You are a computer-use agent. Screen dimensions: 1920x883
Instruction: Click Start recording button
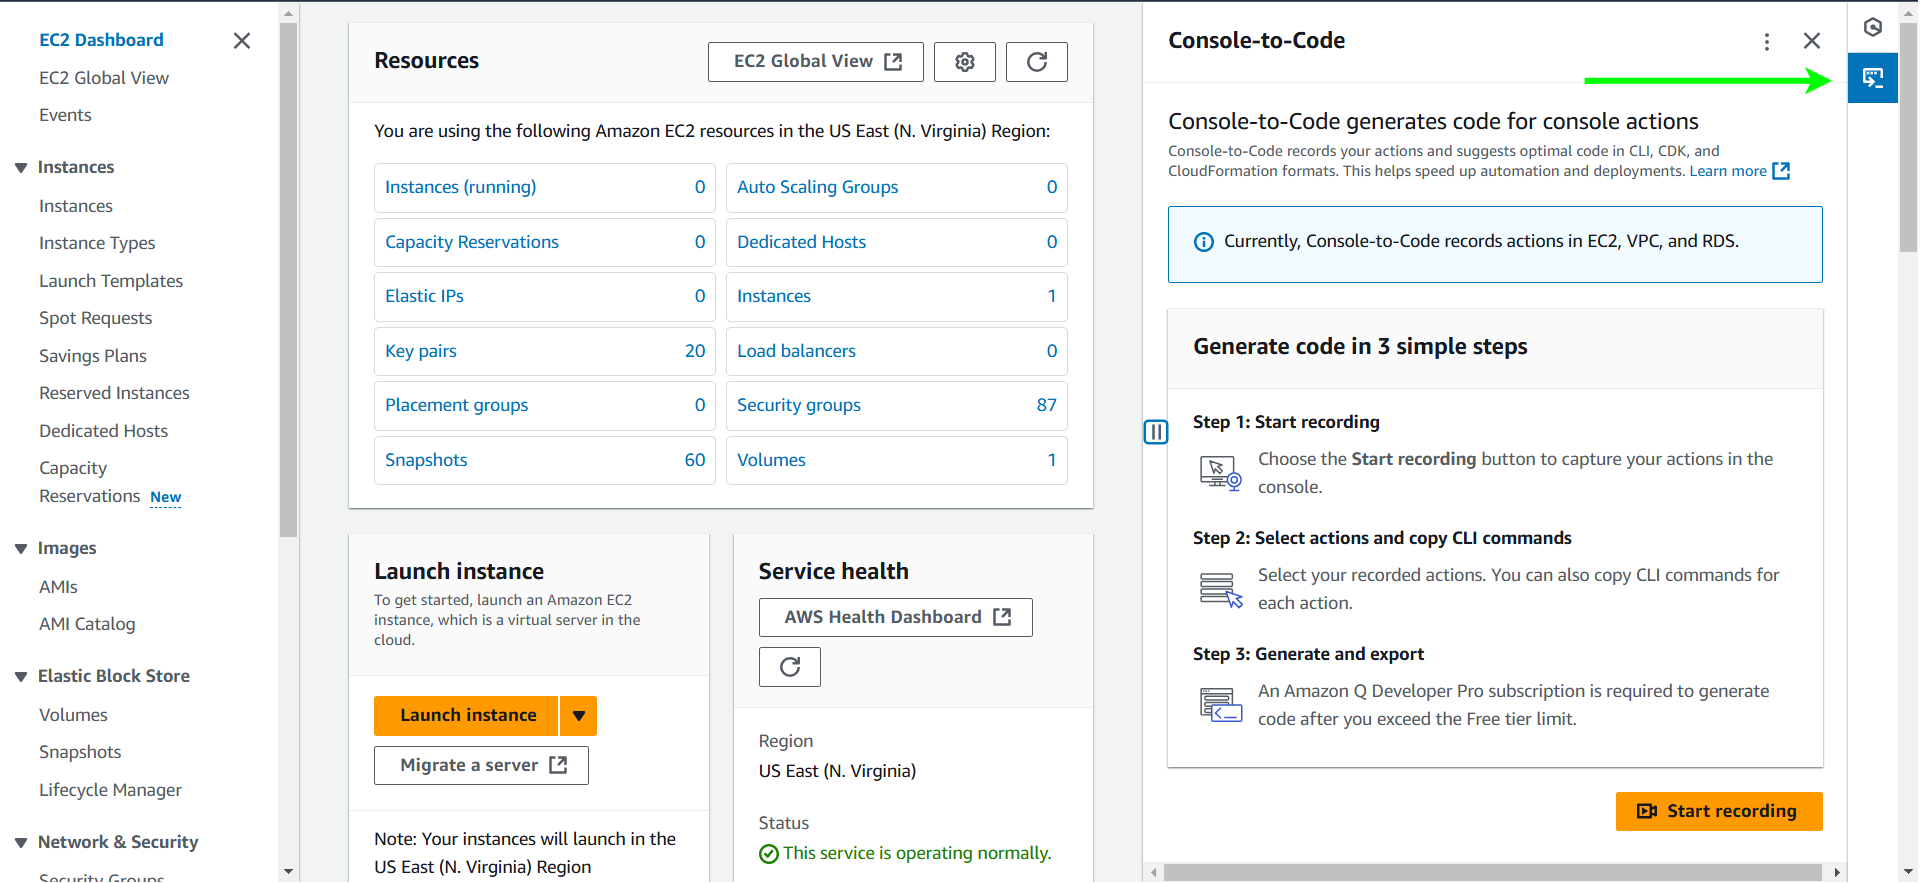pyautogui.click(x=1718, y=811)
